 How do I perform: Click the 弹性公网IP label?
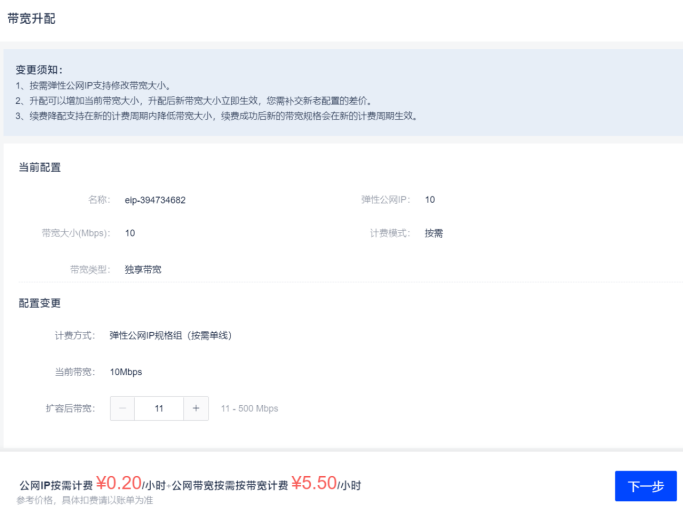pyautogui.click(x=385, y=199)
